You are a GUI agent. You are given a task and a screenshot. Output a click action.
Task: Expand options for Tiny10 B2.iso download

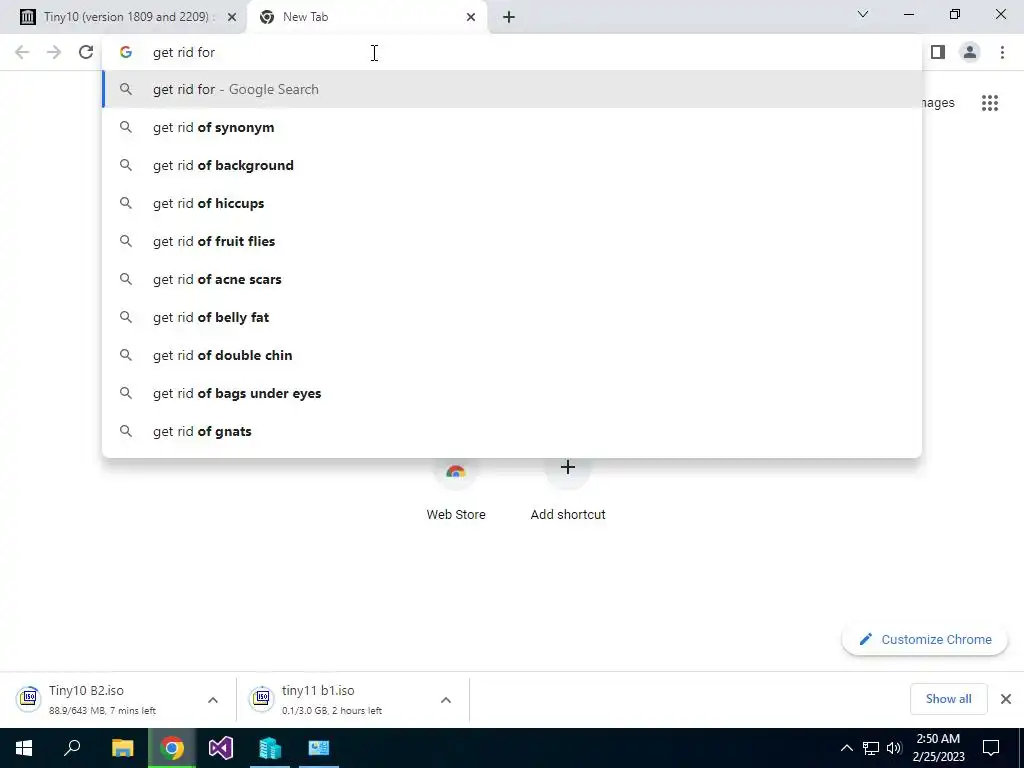[213, 700]
